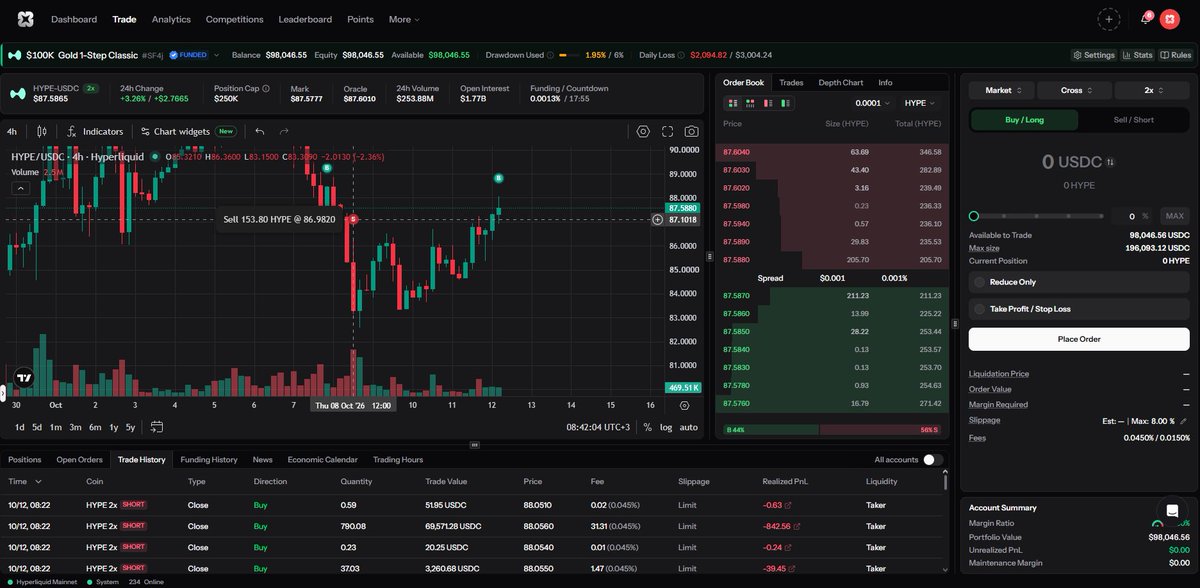The image size is (1200, 588).
Task: Enter fullscreen chart mode
Action: (x=667, y=131)
